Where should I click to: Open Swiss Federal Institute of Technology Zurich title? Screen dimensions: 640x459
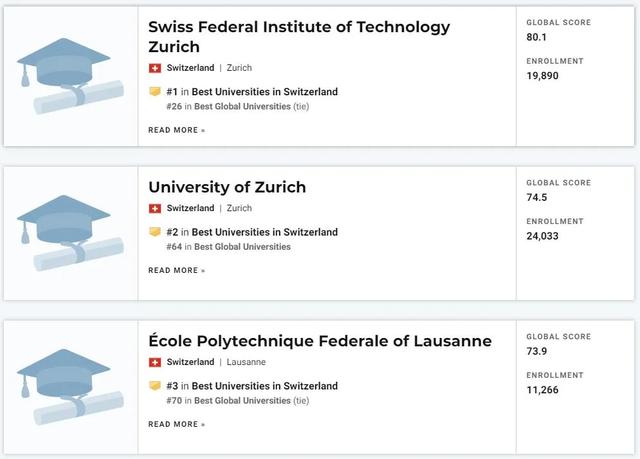click(x=299, y=37)
